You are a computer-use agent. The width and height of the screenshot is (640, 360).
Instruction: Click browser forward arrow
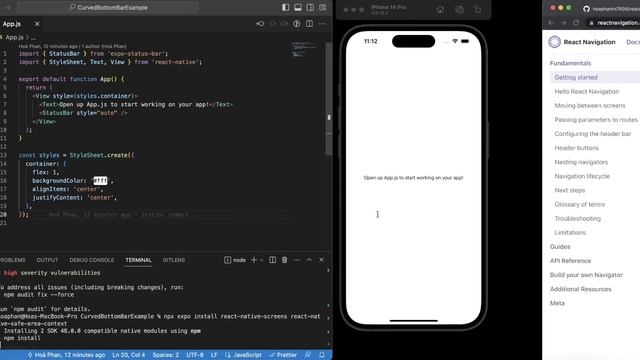[x=564, y=23]
